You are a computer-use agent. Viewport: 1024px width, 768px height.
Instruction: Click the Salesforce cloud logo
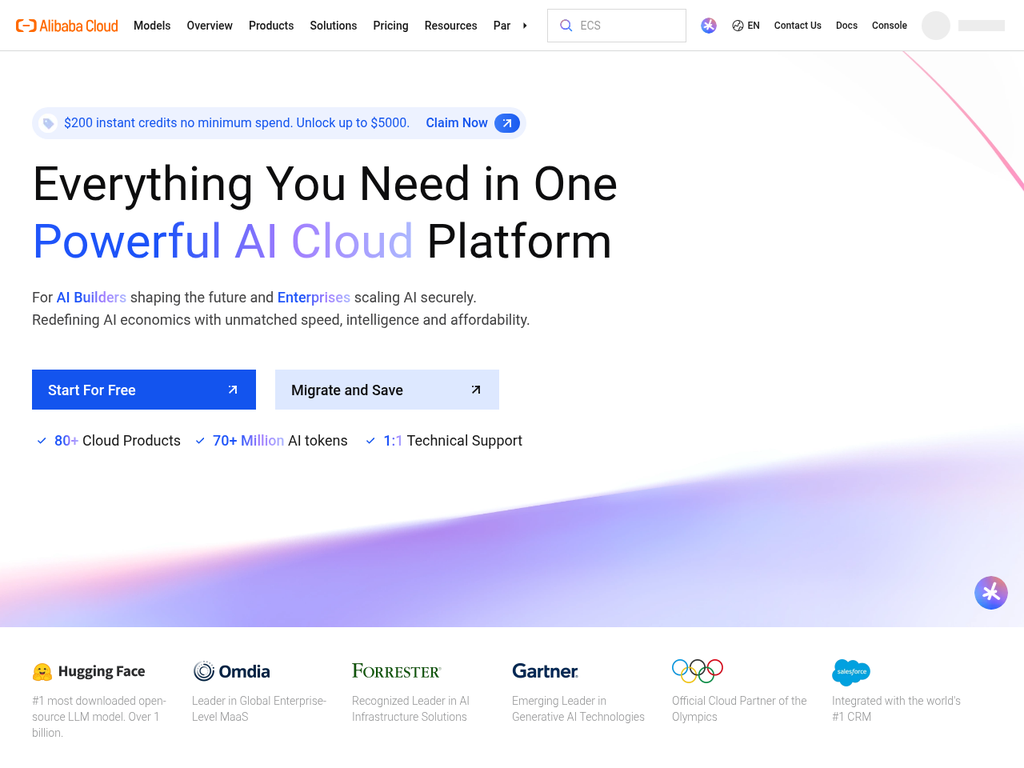pyautogui.click(x=851, y=672)
